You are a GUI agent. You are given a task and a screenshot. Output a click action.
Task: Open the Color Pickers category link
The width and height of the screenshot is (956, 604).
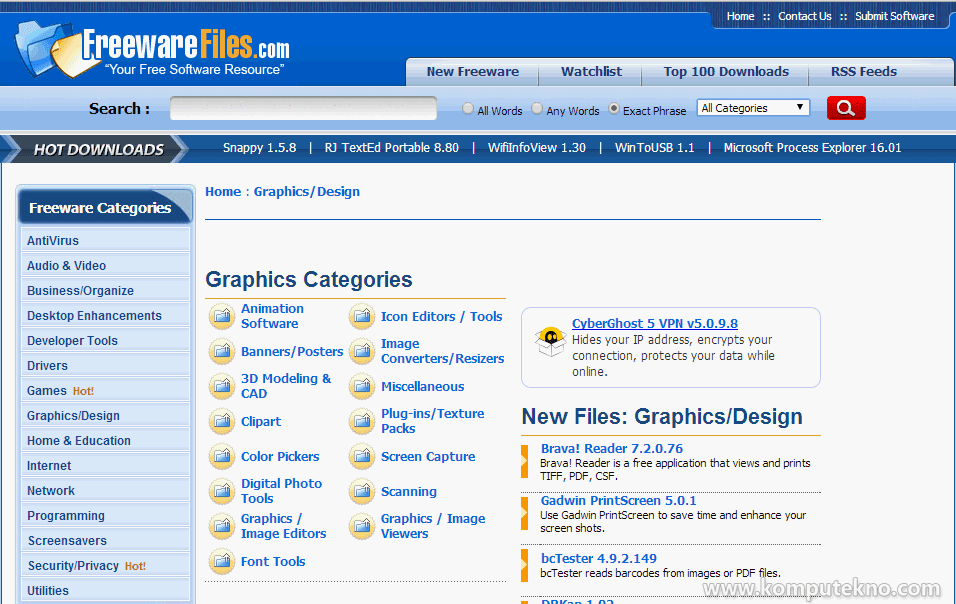pyautogui.click(x=280, y=457)
